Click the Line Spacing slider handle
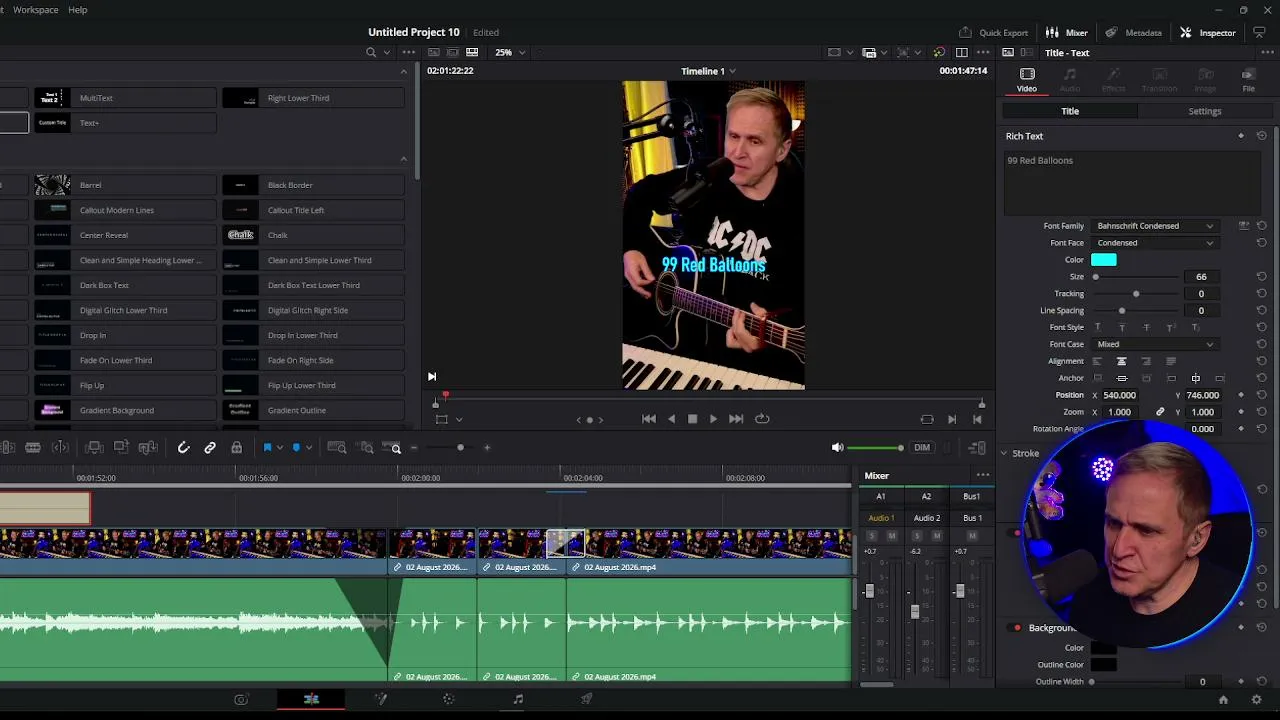 pos(1122,311)
